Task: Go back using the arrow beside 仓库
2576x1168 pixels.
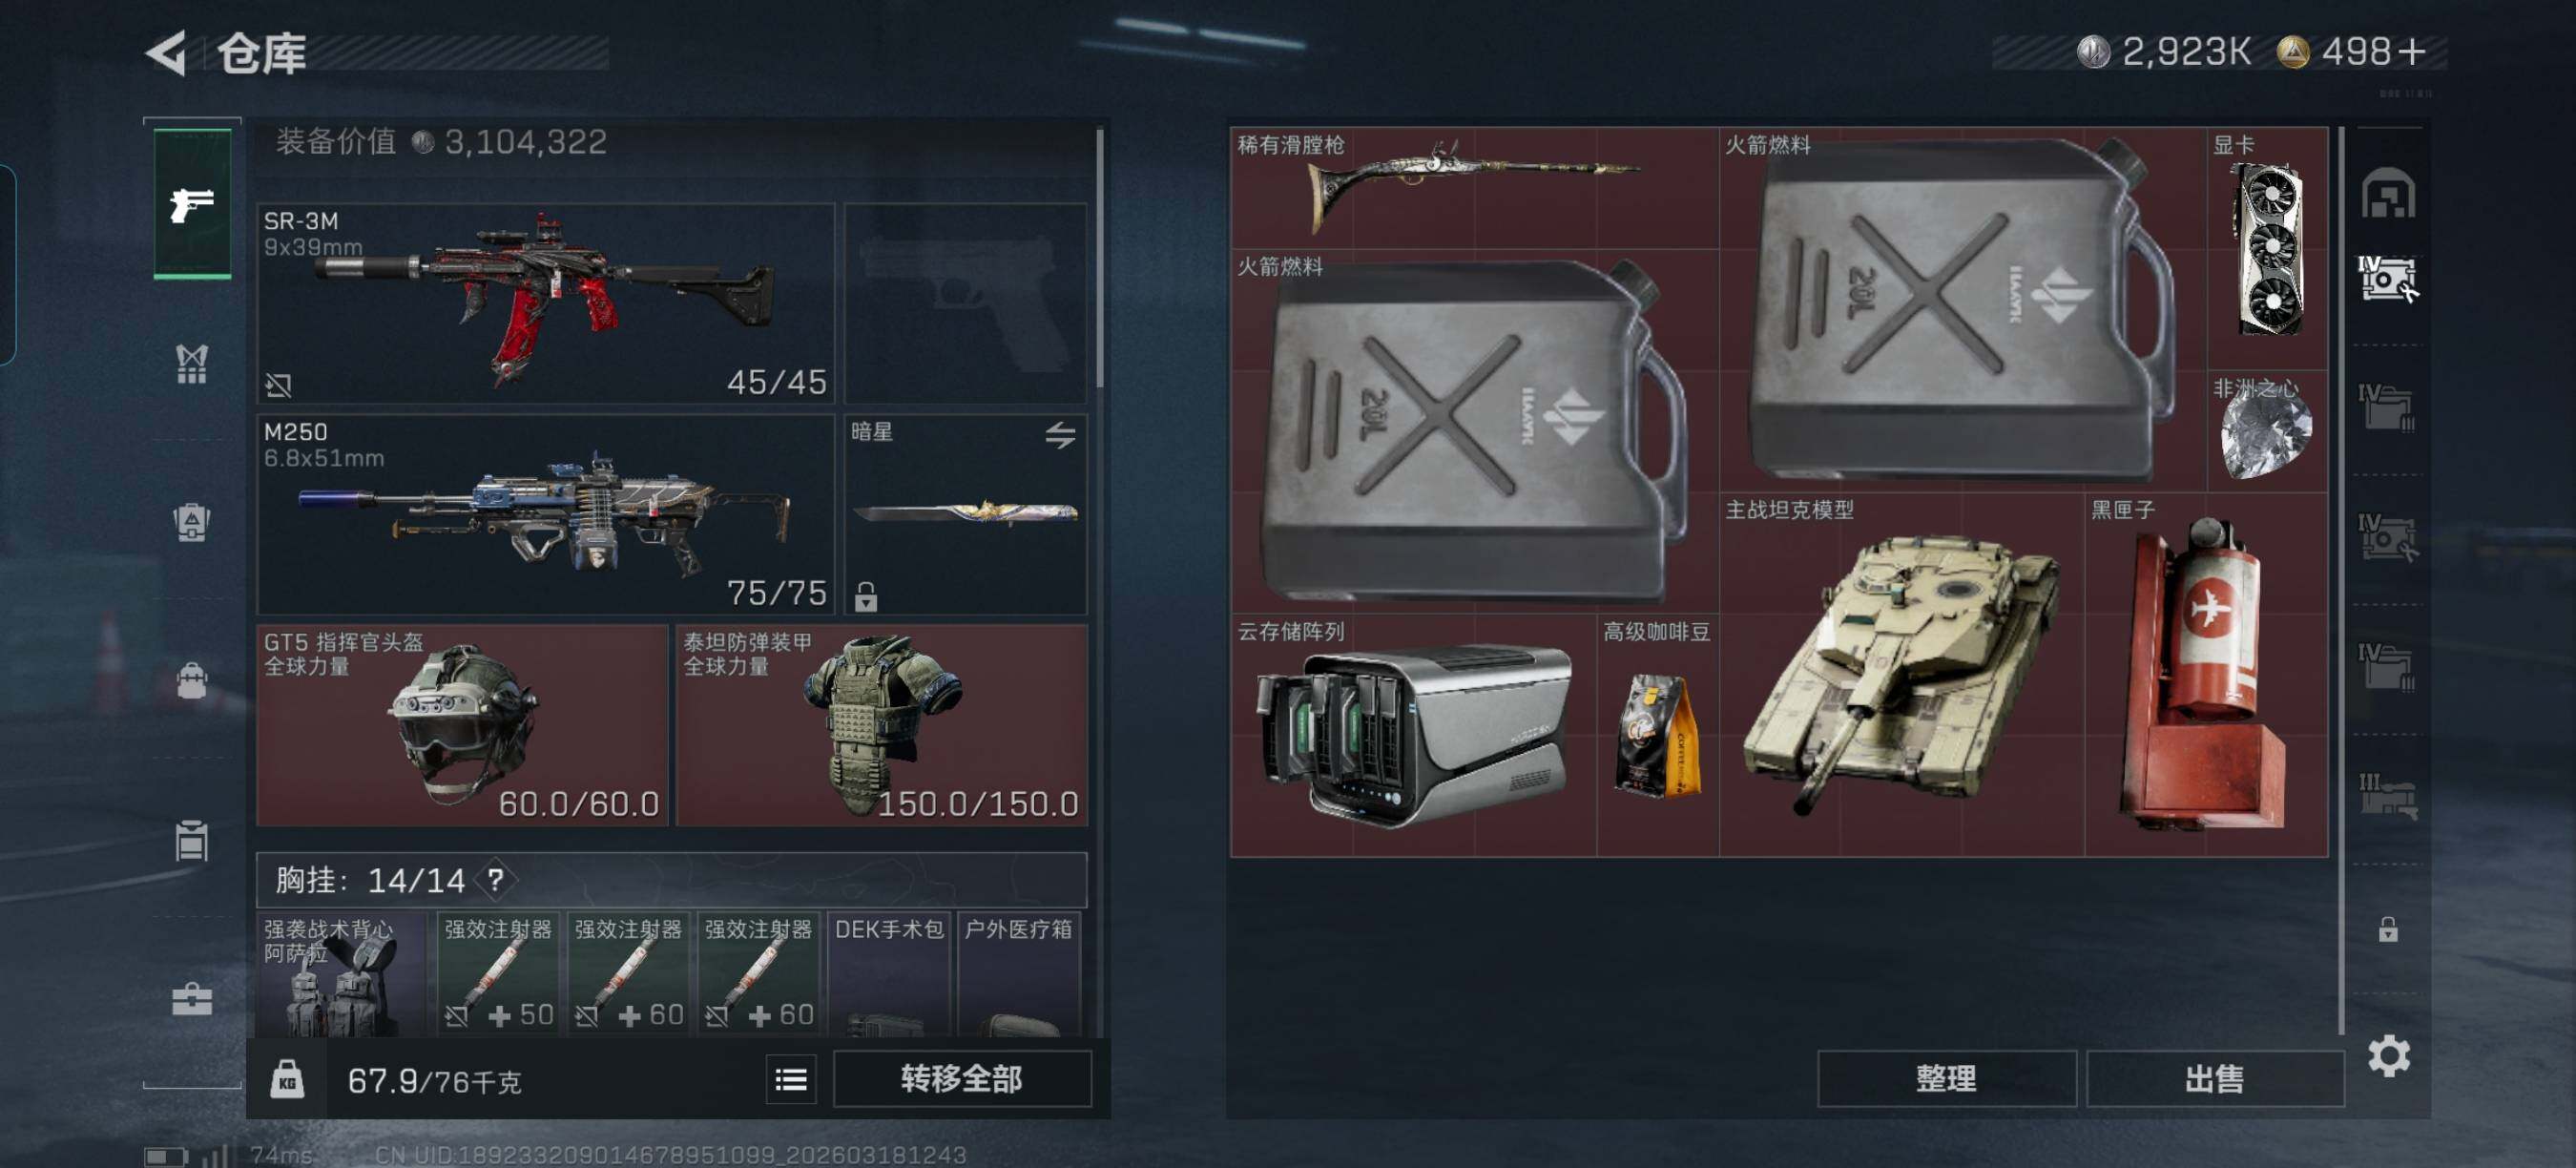Action: point(167,52)
